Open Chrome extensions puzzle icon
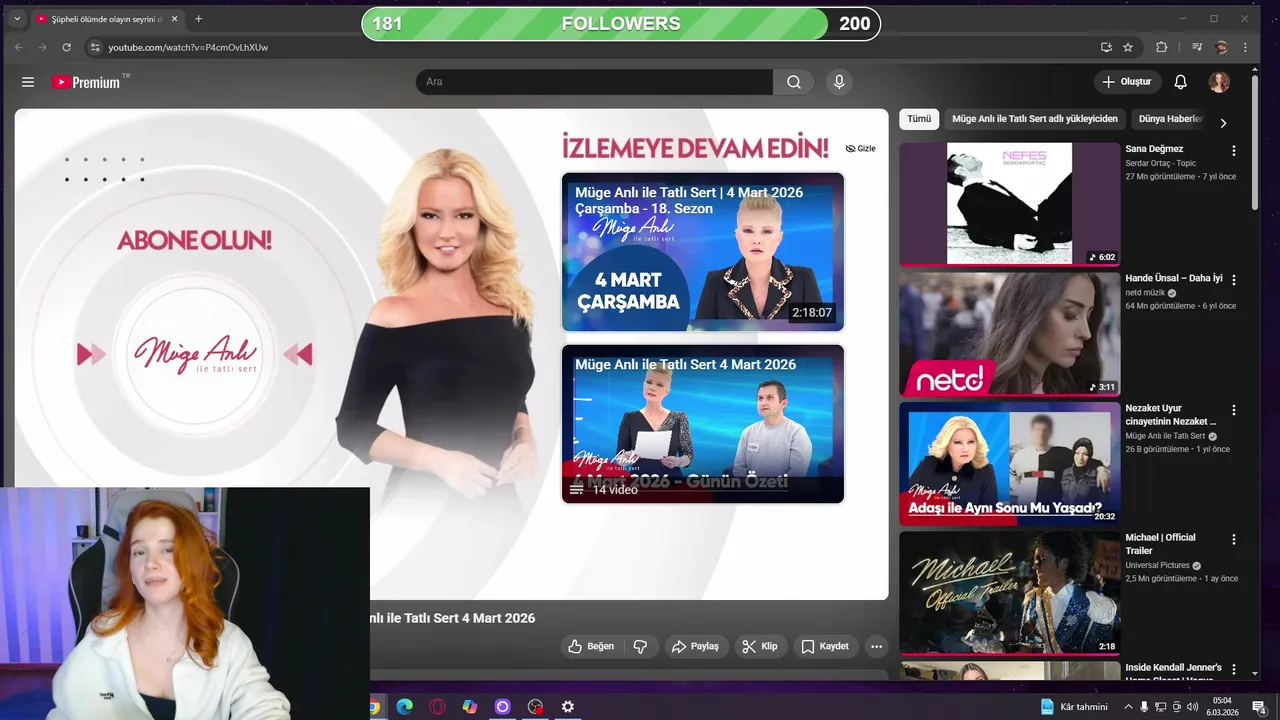The height and width of the screenshot is (720, 1280). click(1161, 47)
